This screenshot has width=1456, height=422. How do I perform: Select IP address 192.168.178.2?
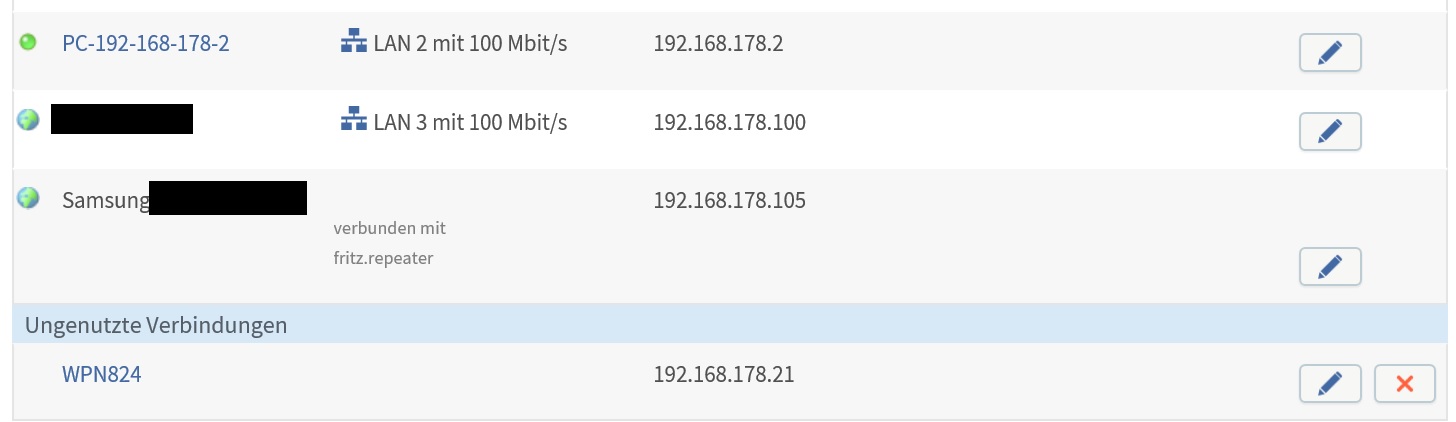point(716,44)
